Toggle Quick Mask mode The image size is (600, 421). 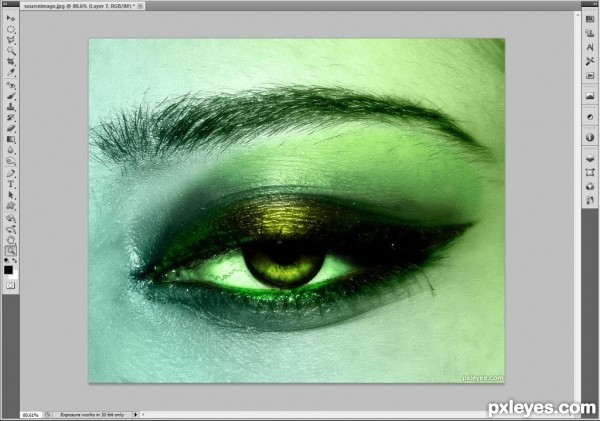(x=11, y=286)
